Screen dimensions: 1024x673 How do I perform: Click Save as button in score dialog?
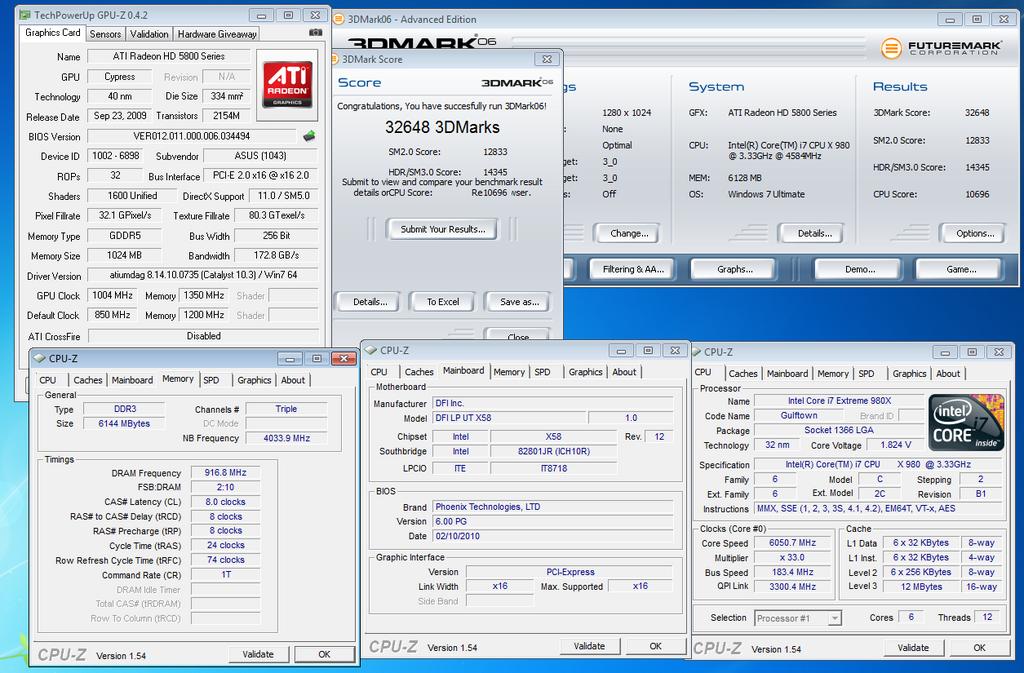(519, 302)
